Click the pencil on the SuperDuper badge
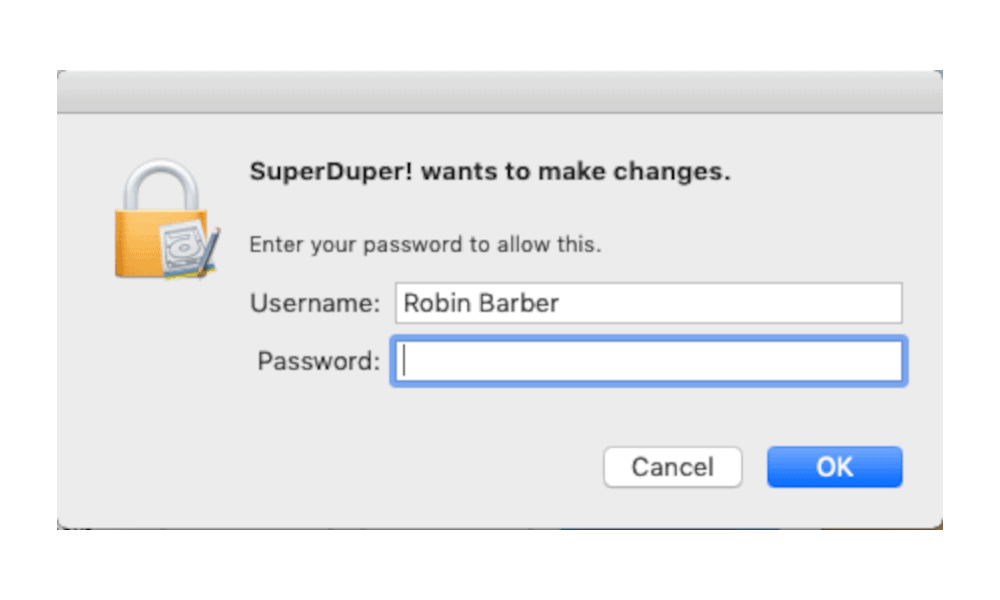The height and width of the screenshot is (600, 1000). [209, 252]
